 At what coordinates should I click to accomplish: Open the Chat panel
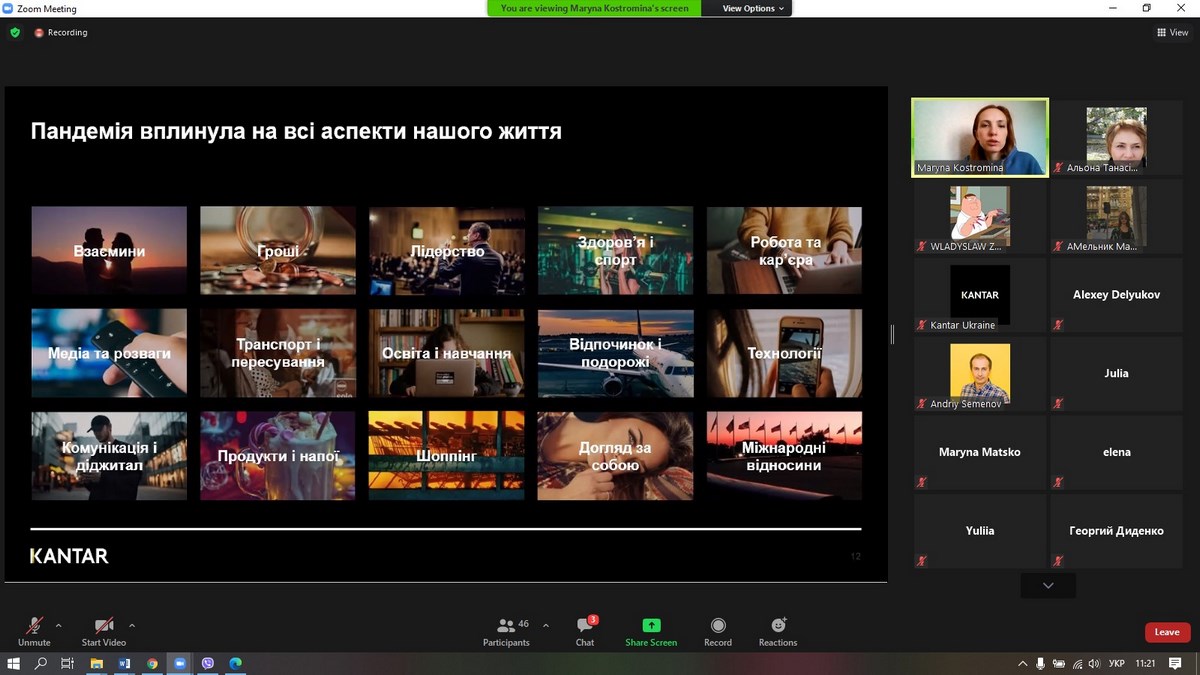coord(585,626)
